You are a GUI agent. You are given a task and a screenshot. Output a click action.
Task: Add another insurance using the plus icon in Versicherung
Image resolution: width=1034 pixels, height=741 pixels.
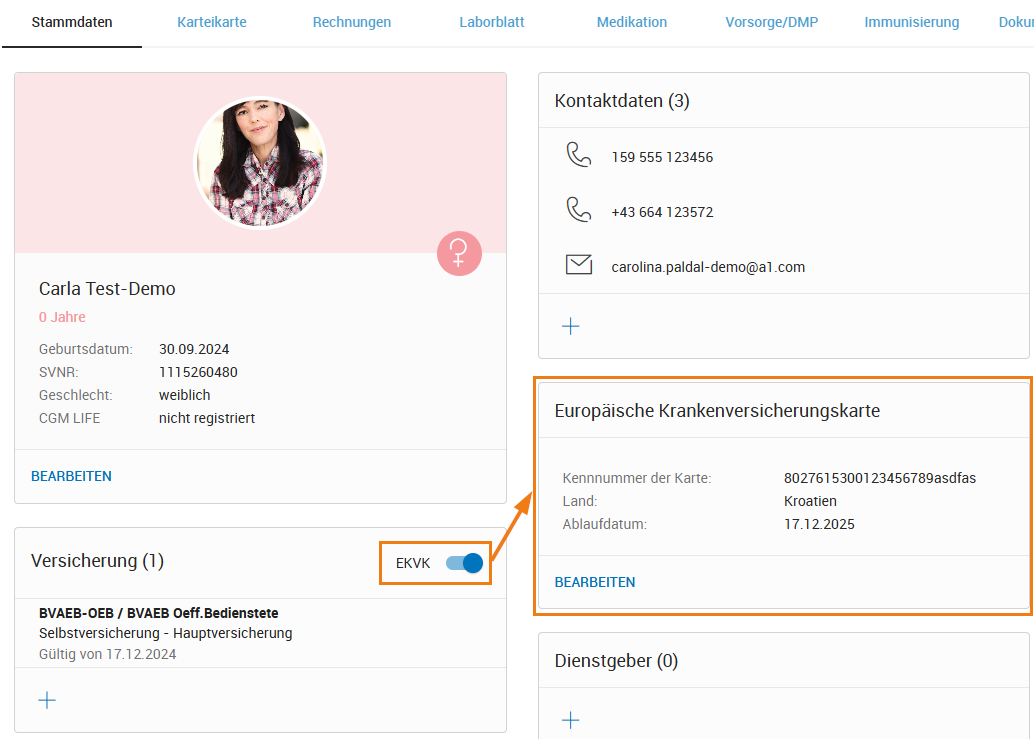click(46, 700)
